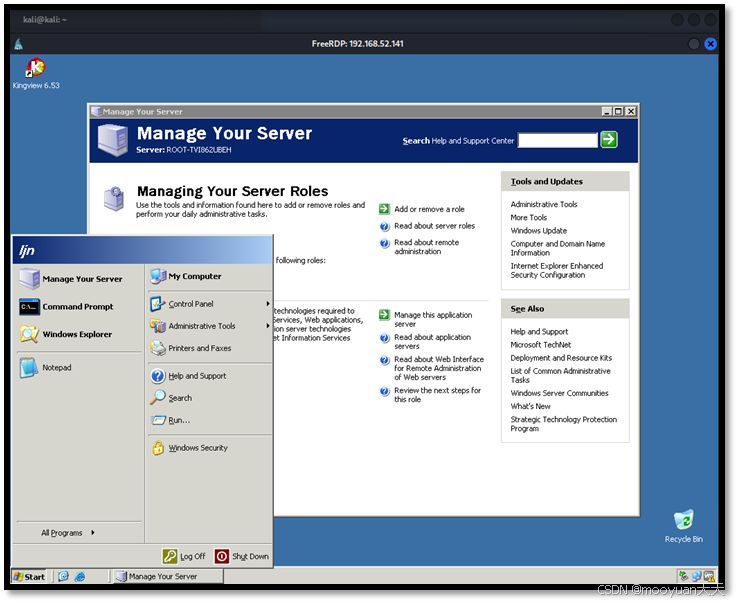The height and width of the screenshot is (603, 738).
Task: Click the Shut Down power icon
Action: click(222, 556)
